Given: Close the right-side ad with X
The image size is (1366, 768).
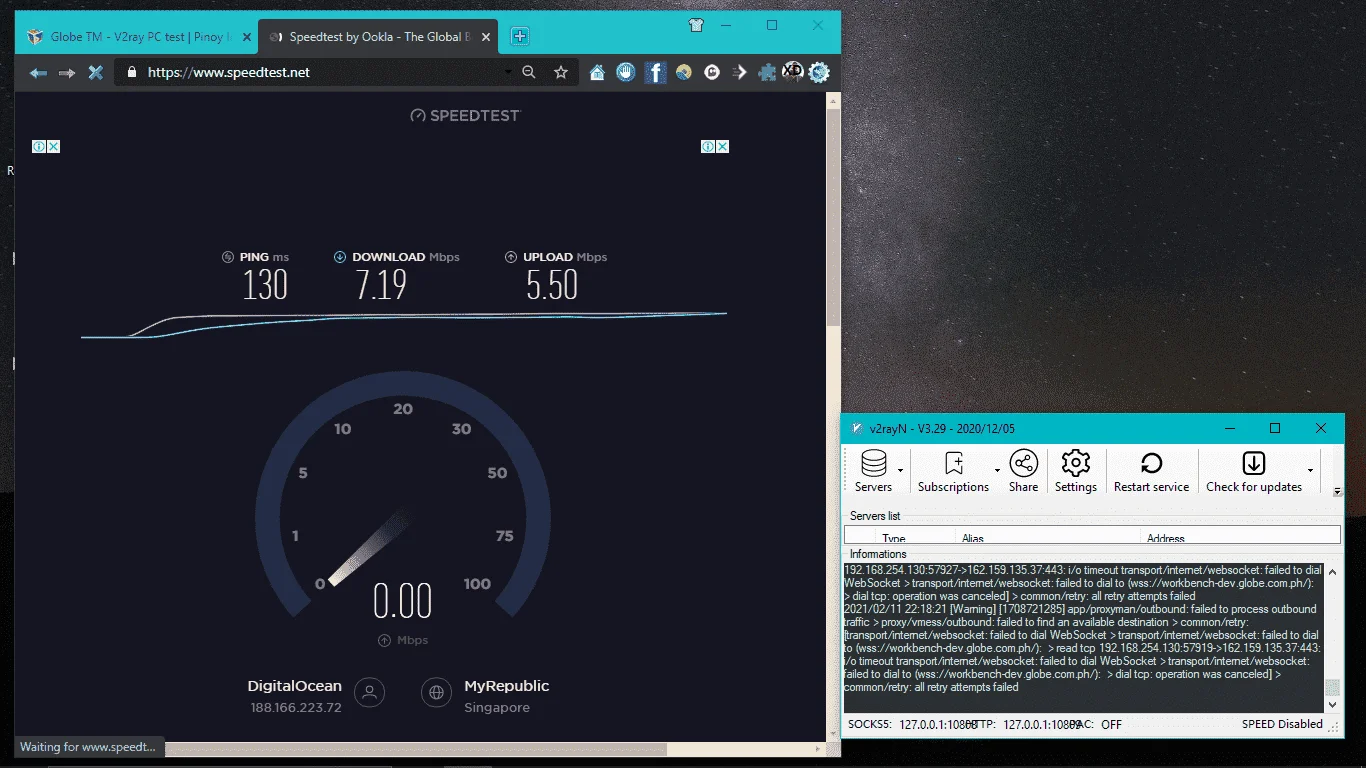Looking at the screenshot, I should pos(722,146).
